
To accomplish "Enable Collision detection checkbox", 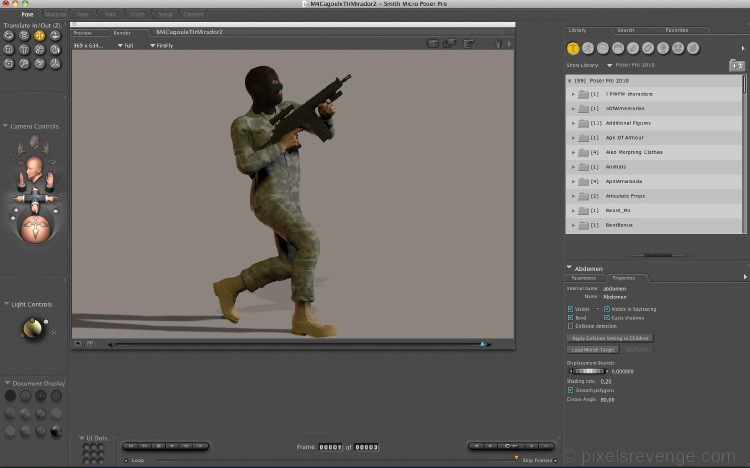I will (570, 326).
